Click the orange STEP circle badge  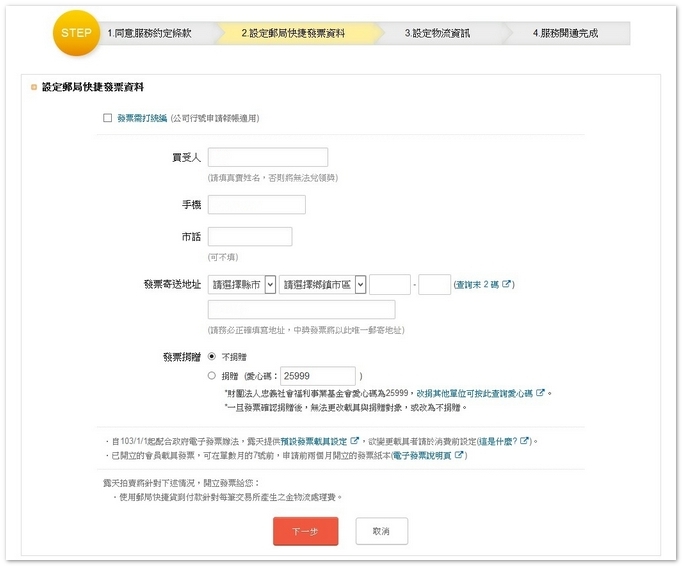click(x=76, y=33)
